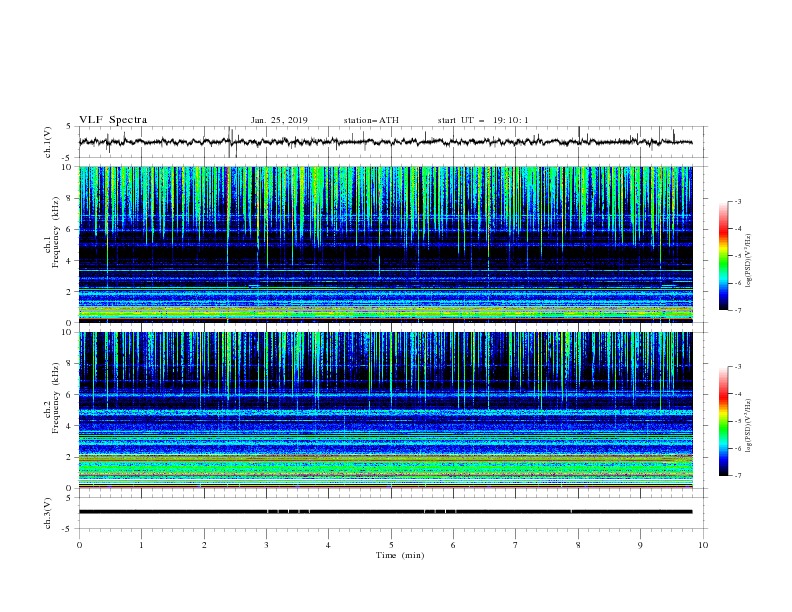
Task: Click the ch.2 "Frequency (kHz)" axis label
Action: pos(56,398)
